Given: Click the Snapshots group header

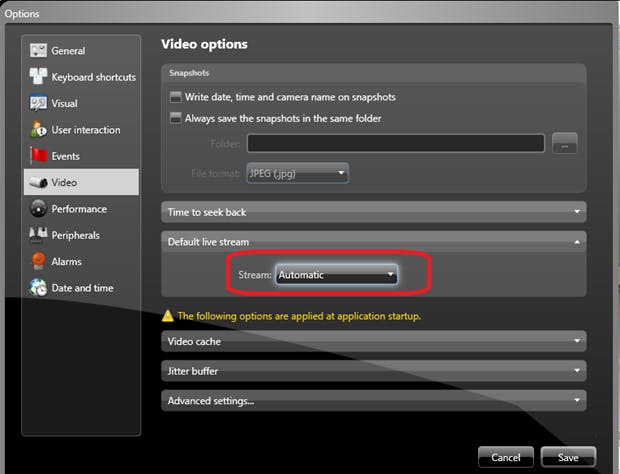Looking at the screenshot, I should [189, 73].
